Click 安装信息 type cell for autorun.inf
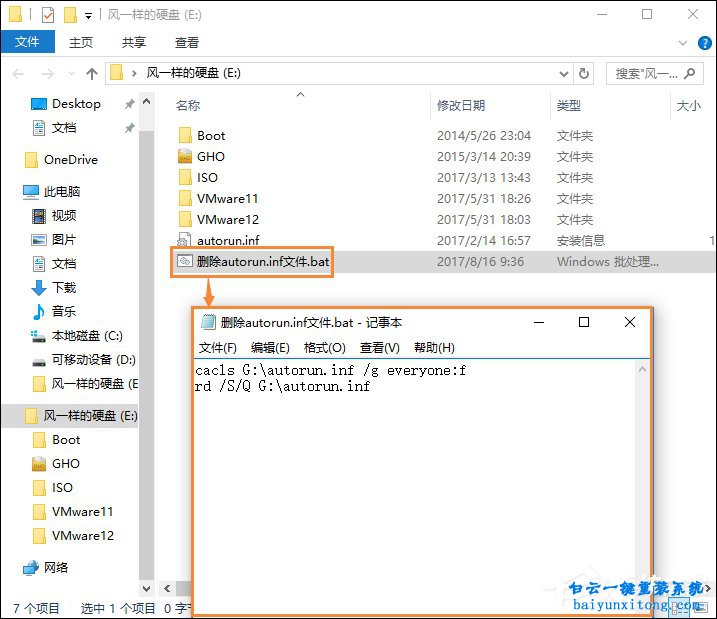717x619 pixels. click(581, 241)
